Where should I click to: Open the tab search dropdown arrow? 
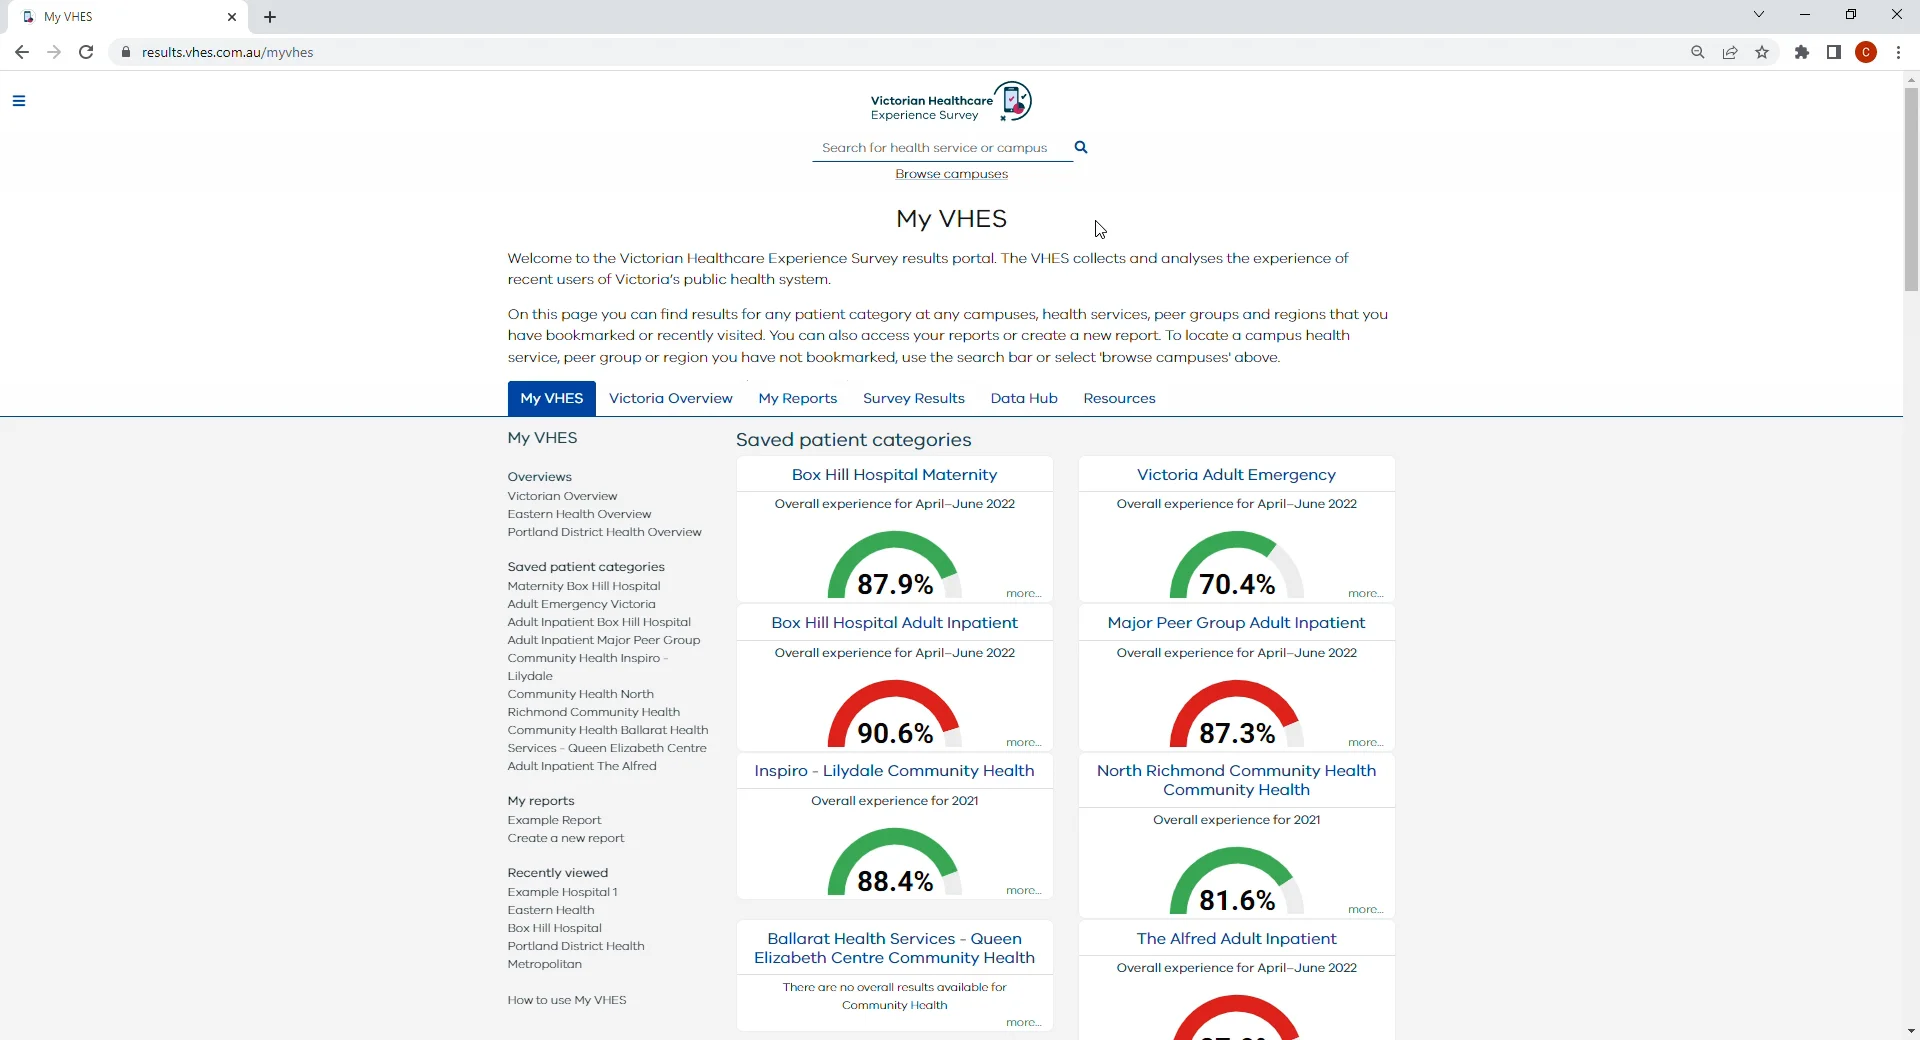click(x=1759, y=14)
